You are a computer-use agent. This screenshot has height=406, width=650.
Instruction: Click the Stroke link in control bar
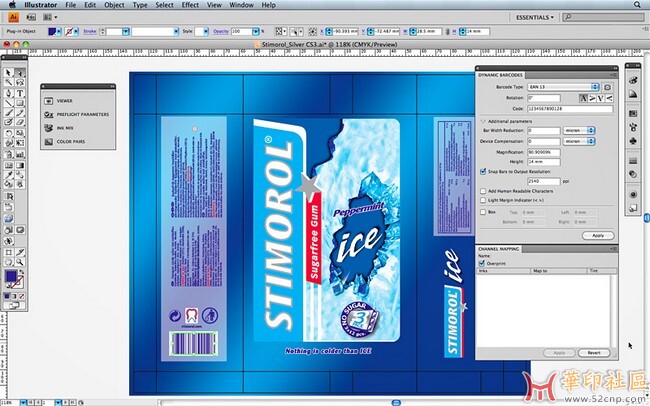(90, 32)
